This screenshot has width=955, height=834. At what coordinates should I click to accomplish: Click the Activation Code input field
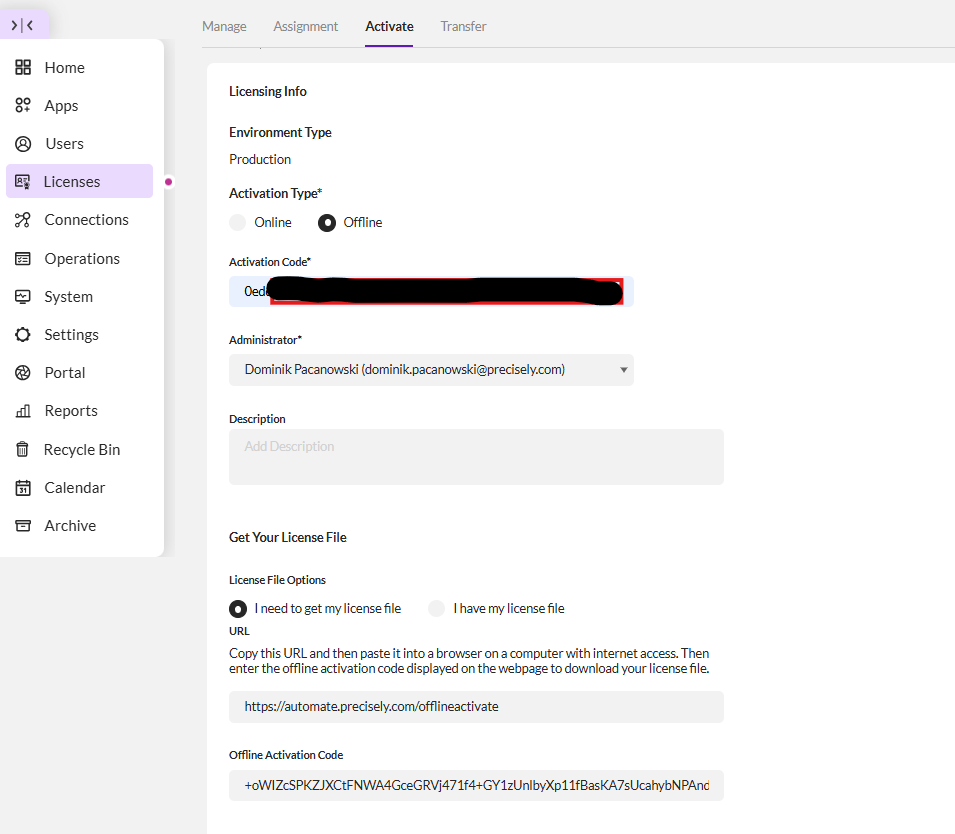click(x=431, y=291)
